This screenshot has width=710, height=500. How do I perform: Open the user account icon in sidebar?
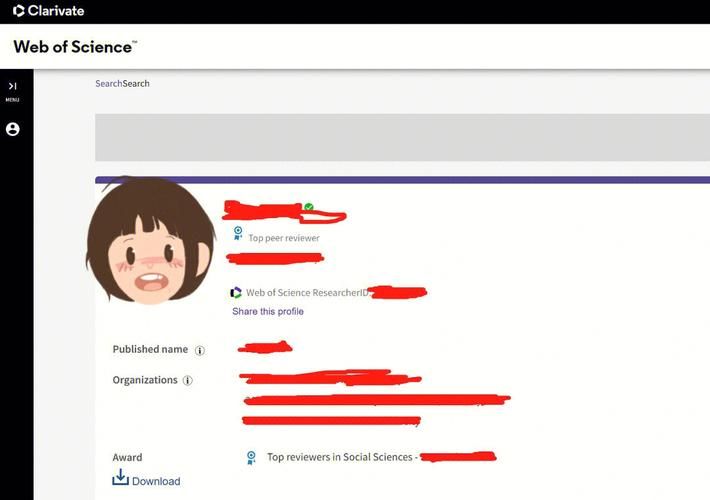[x=13, y=129]
